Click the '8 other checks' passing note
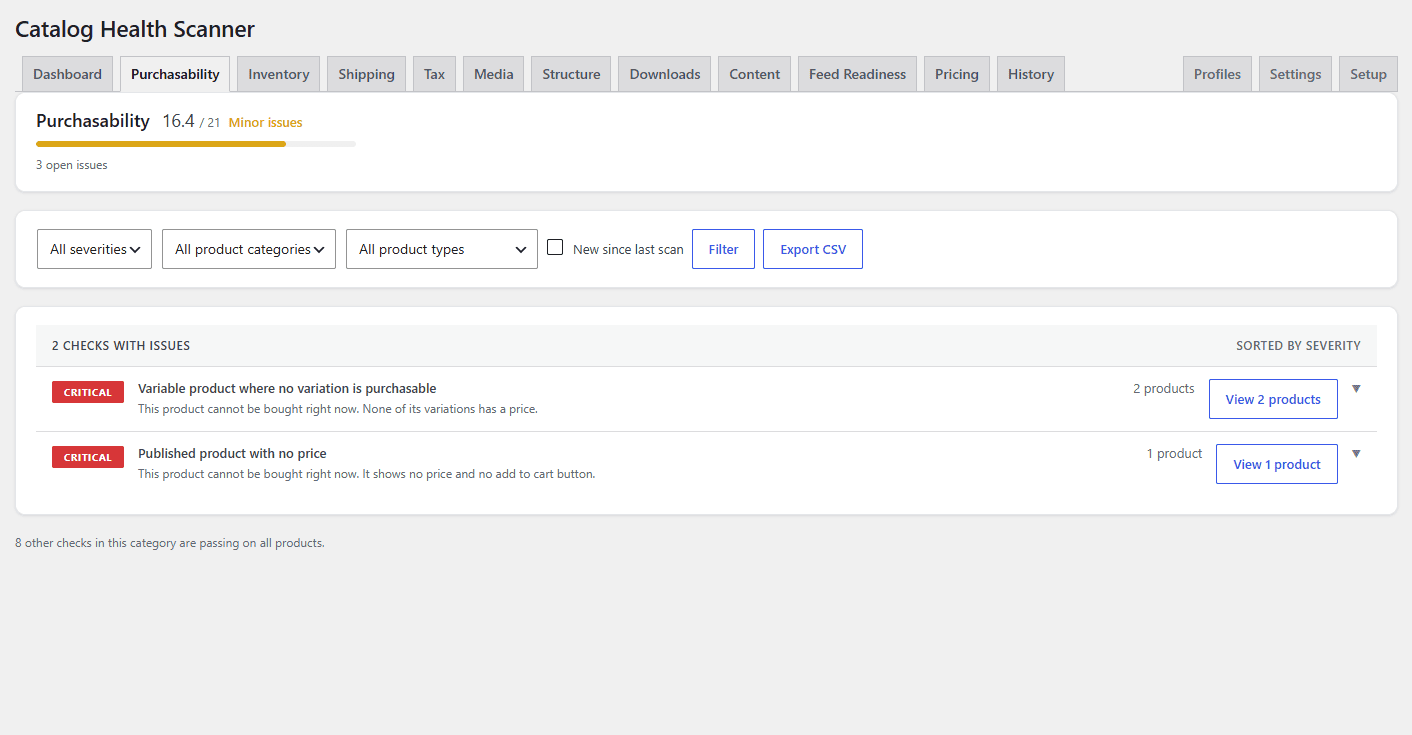Image resolution: width=1412 pixels, height=735 pixels. coord(170,543)
